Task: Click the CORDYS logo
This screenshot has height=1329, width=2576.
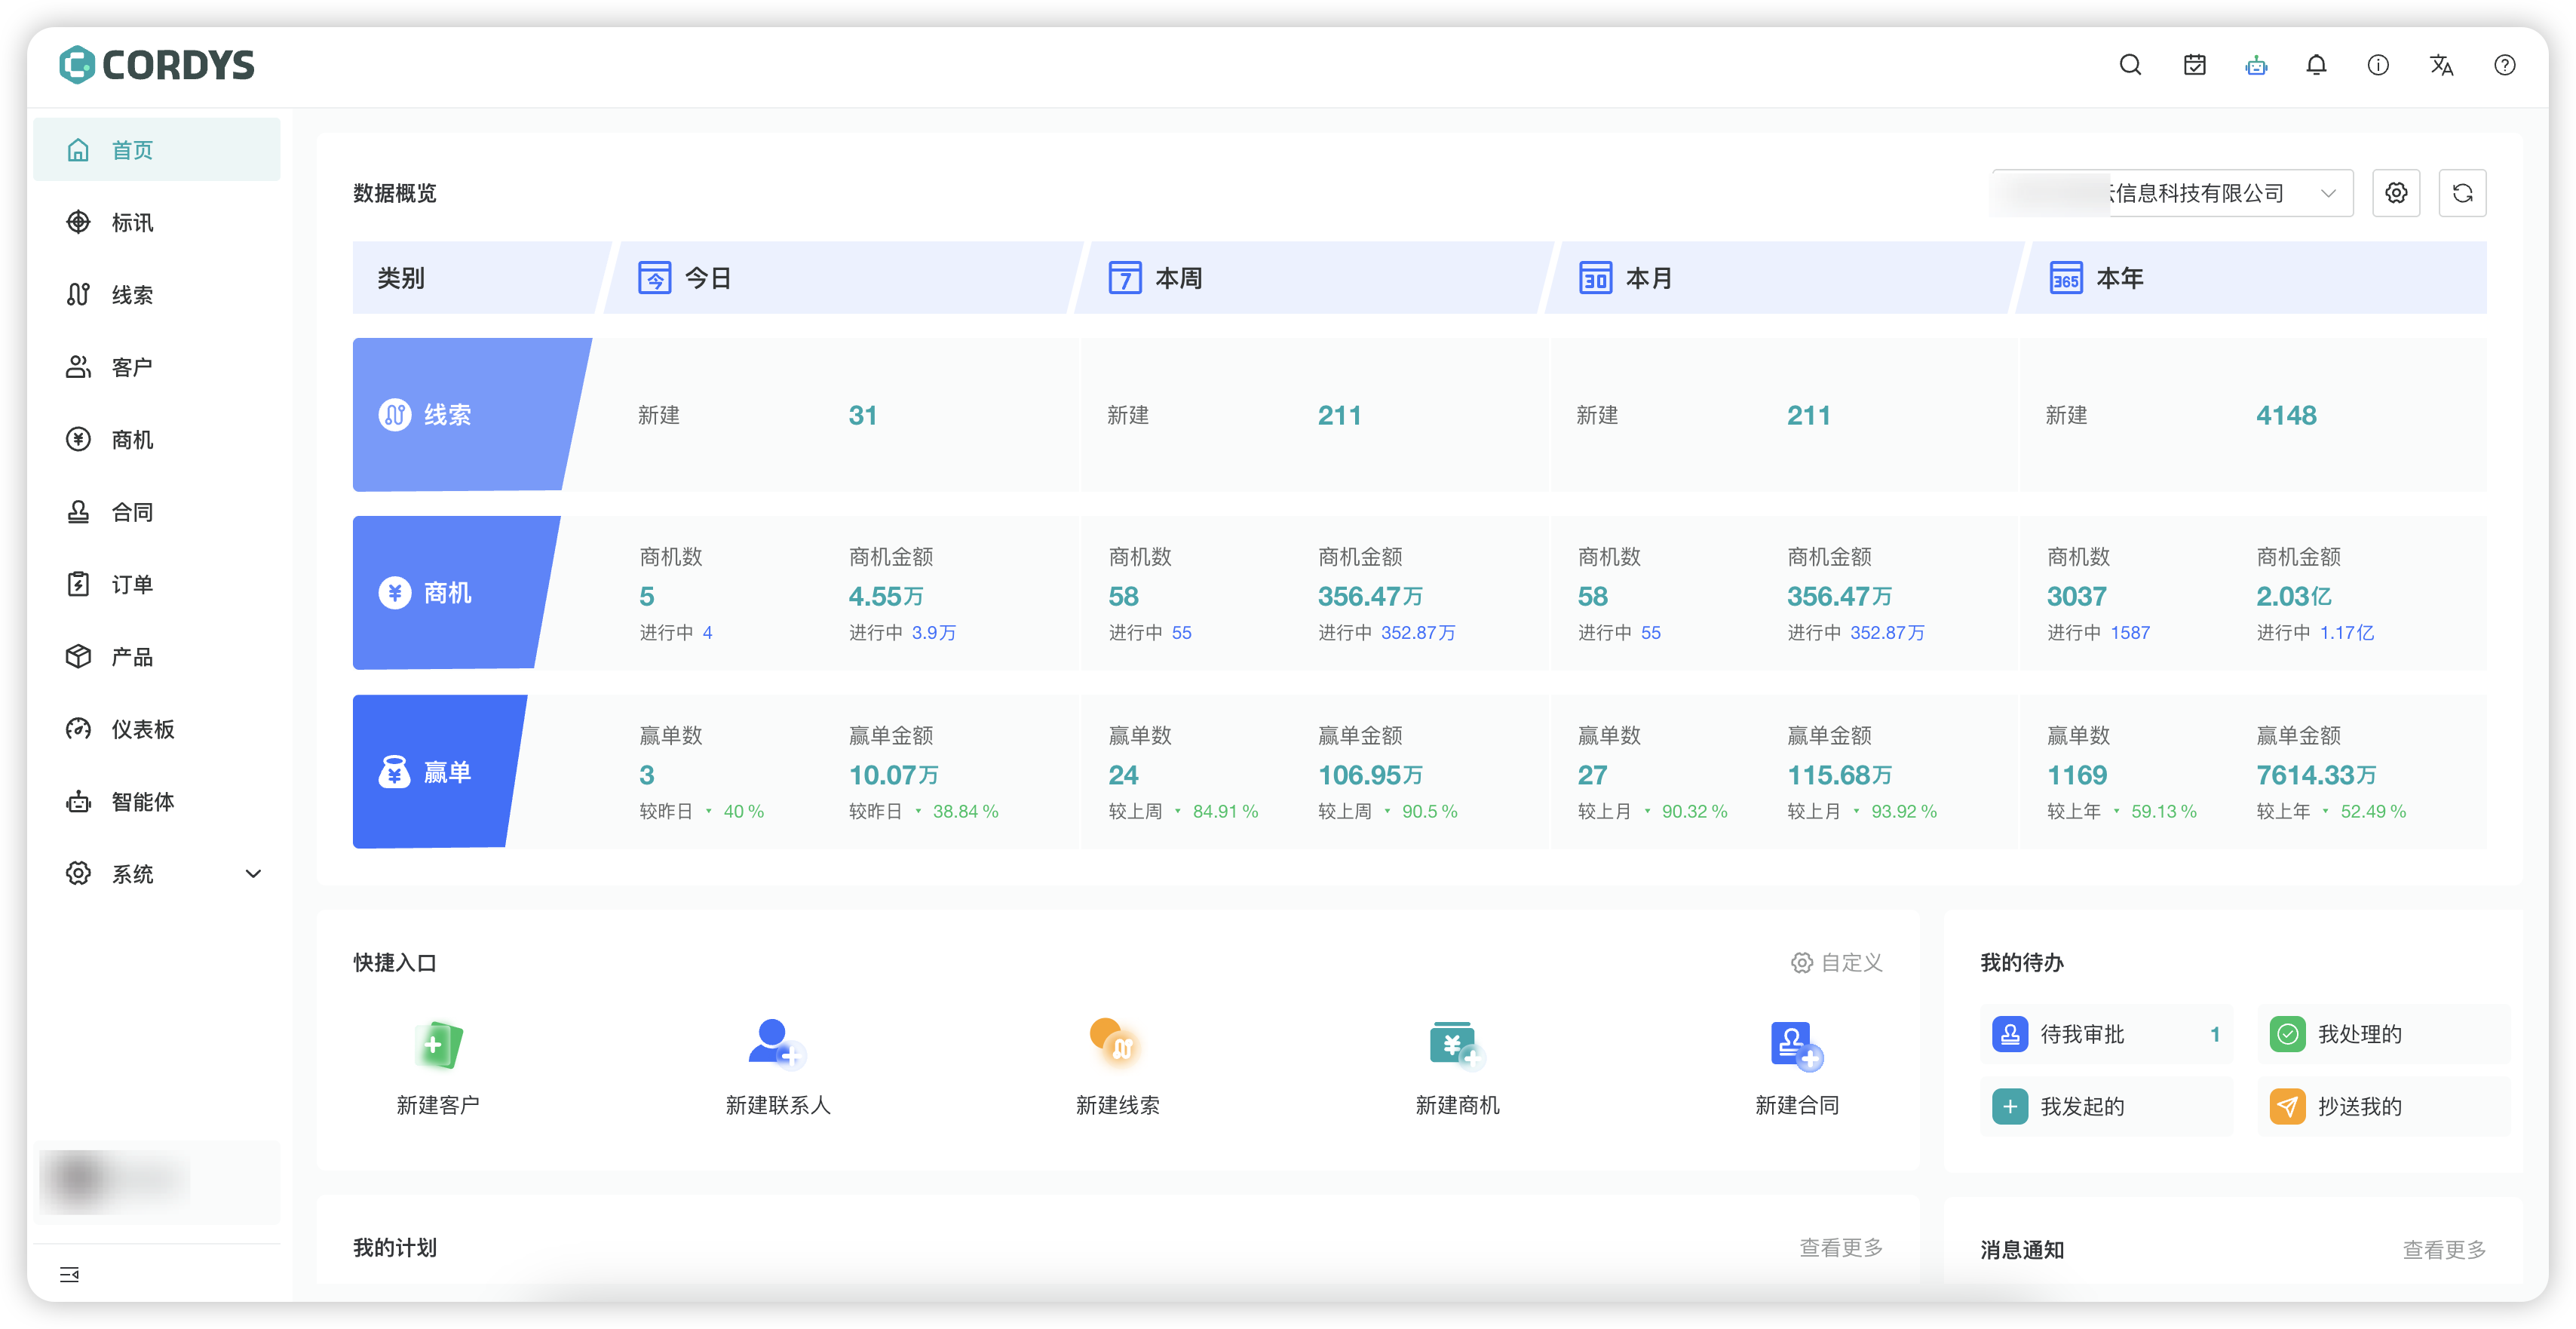Action: coord(157,65)
